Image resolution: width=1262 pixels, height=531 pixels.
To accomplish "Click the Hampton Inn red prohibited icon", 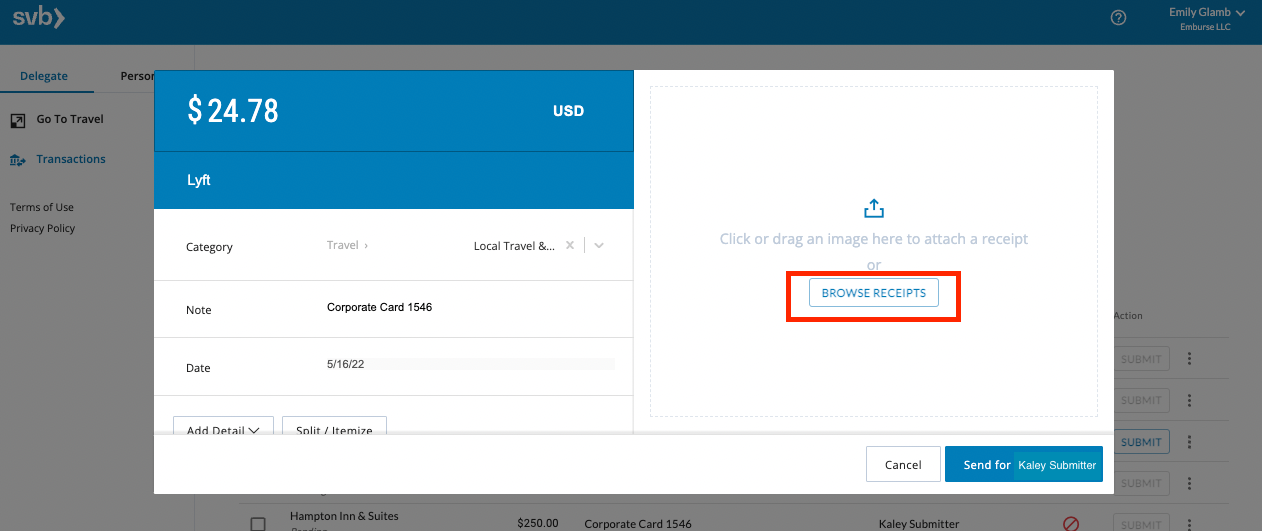I will (x=1071, y=523).
